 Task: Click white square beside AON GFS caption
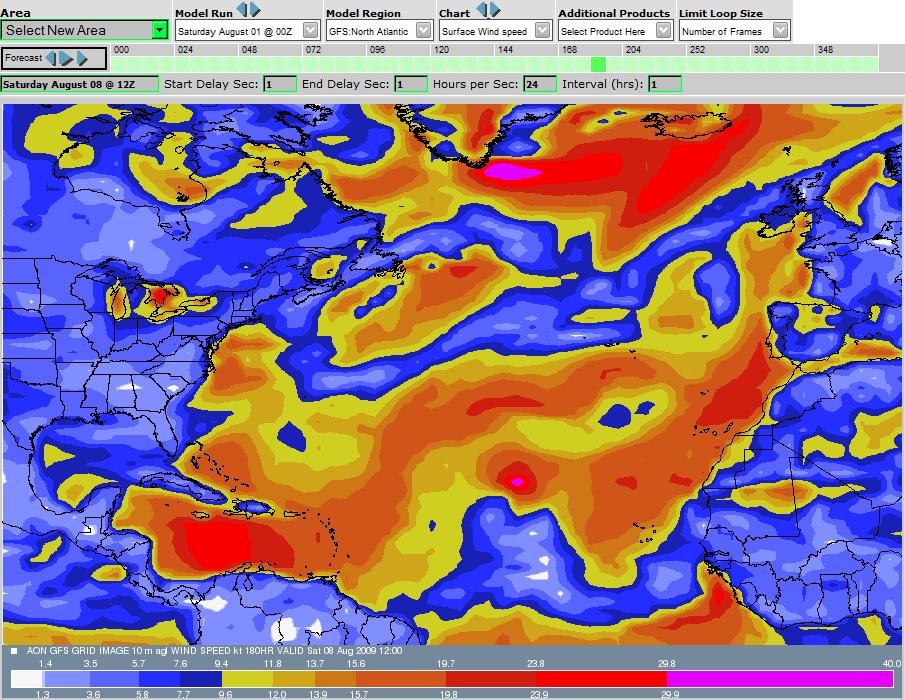tap(13, 650)
